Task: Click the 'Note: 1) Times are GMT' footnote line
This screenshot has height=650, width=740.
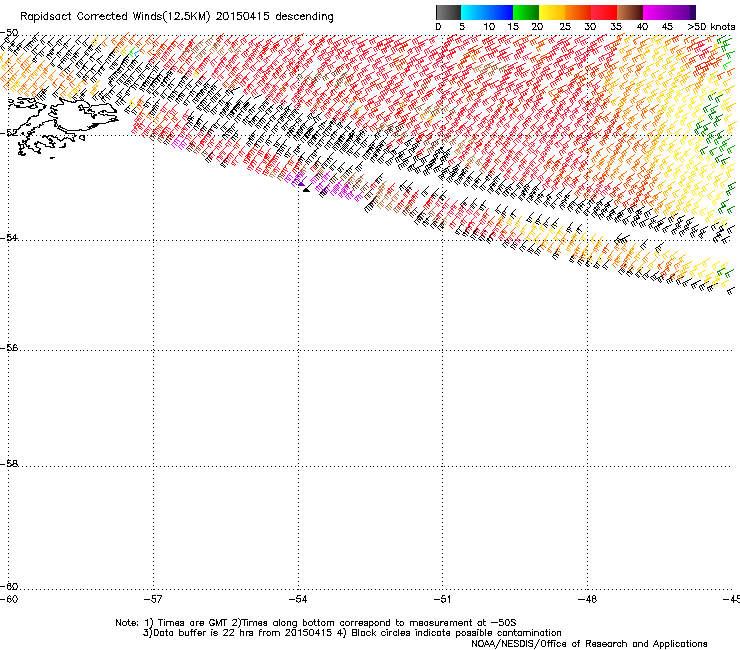Action: 316,623
